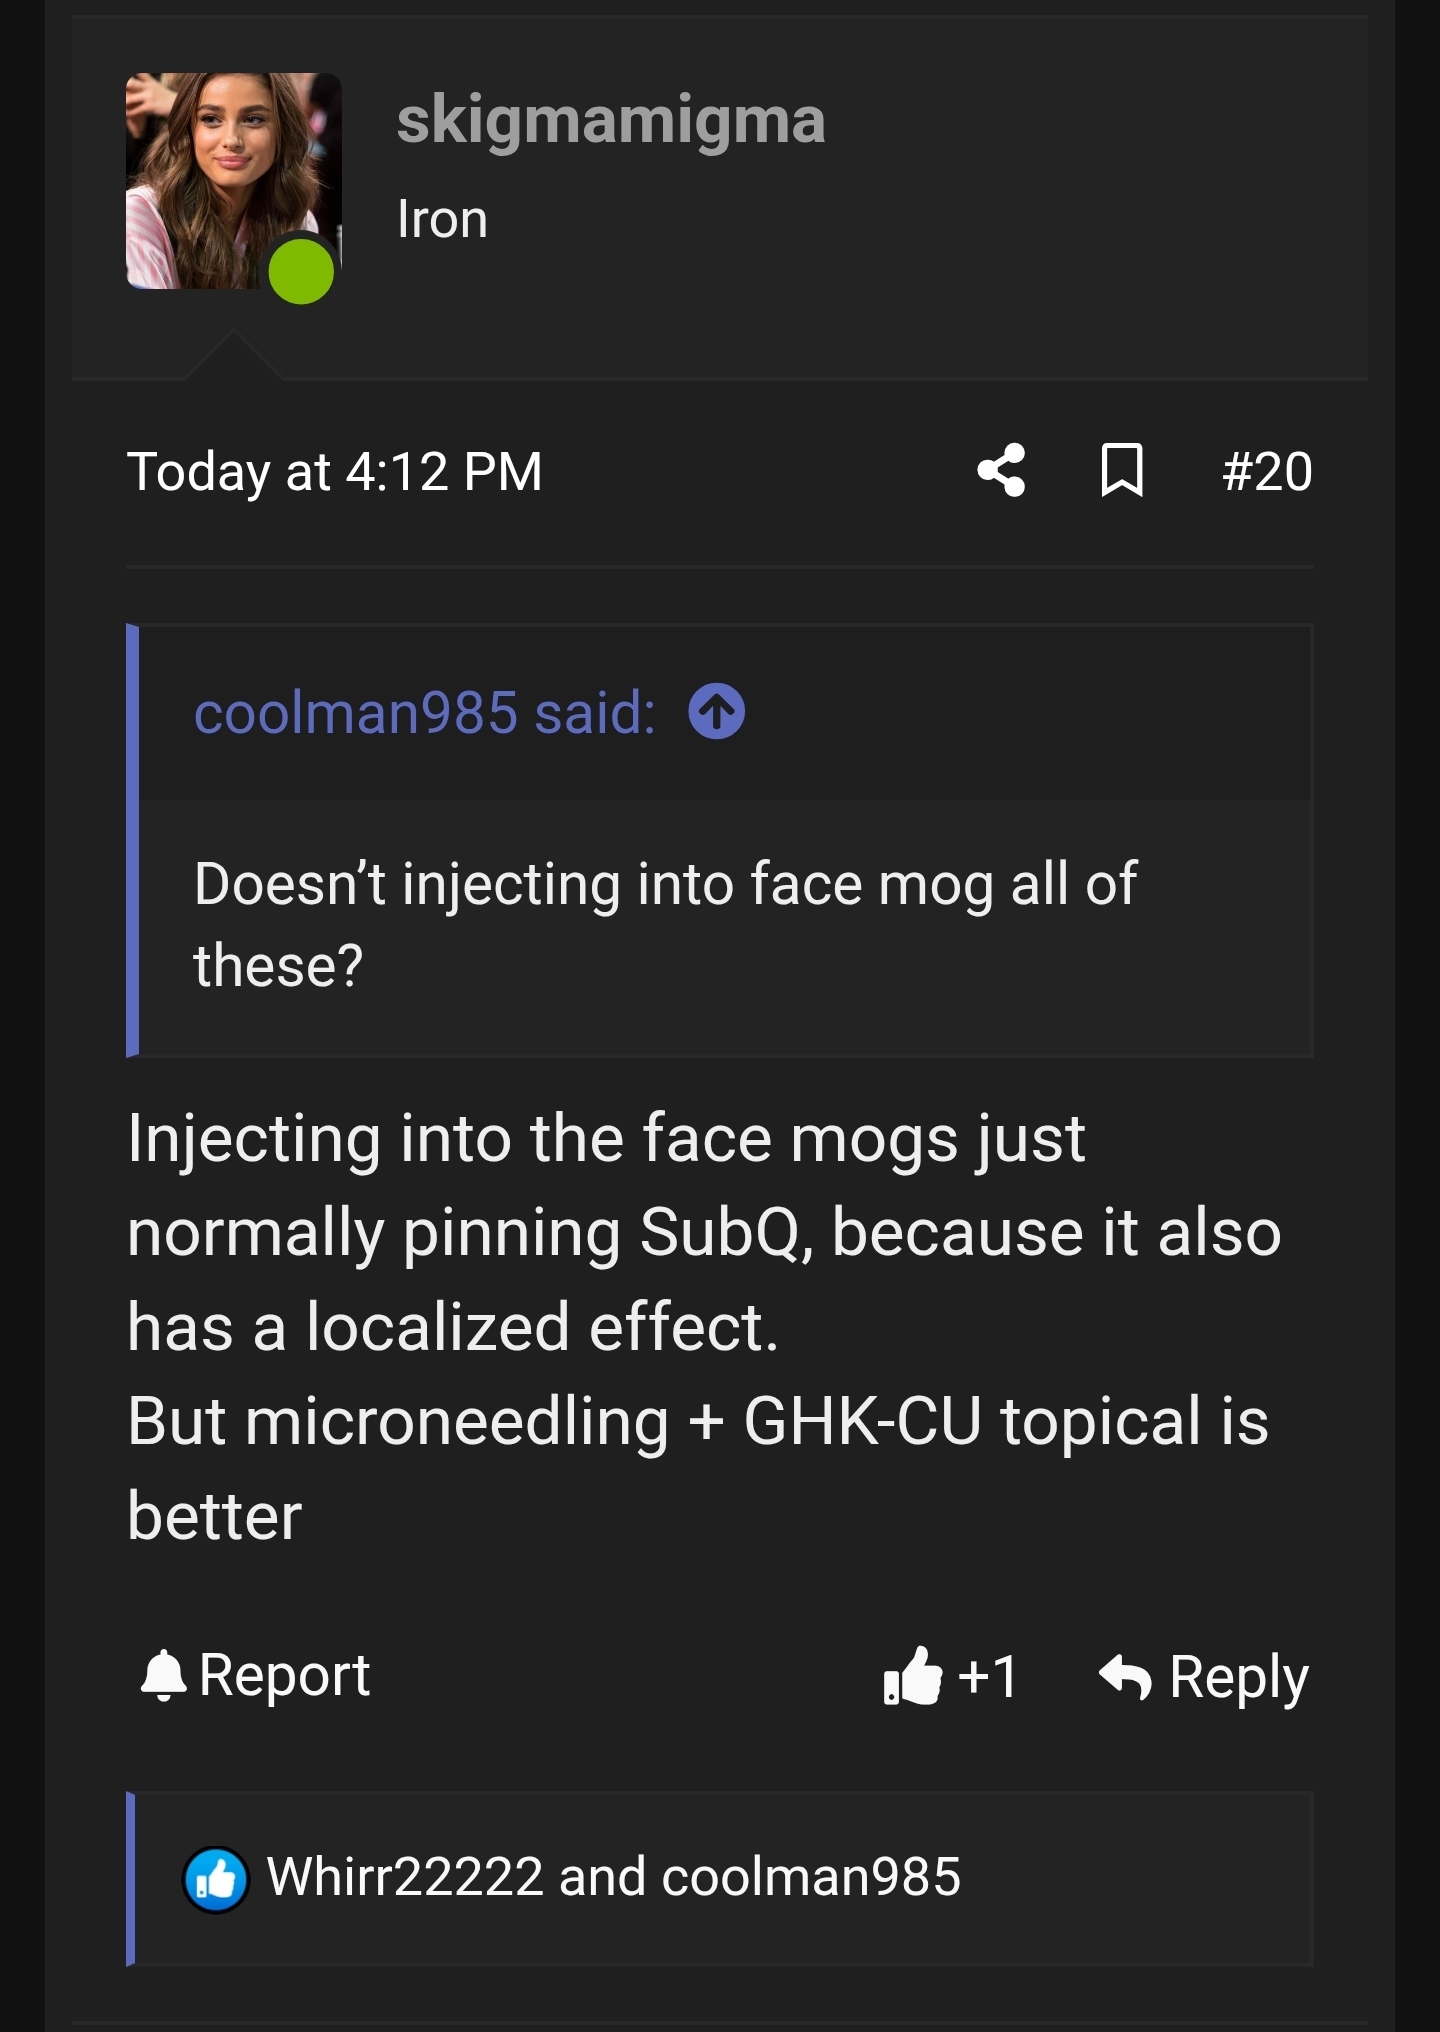
Task: Click the bell icon next to Report
Action: (x=164, y=1675)
